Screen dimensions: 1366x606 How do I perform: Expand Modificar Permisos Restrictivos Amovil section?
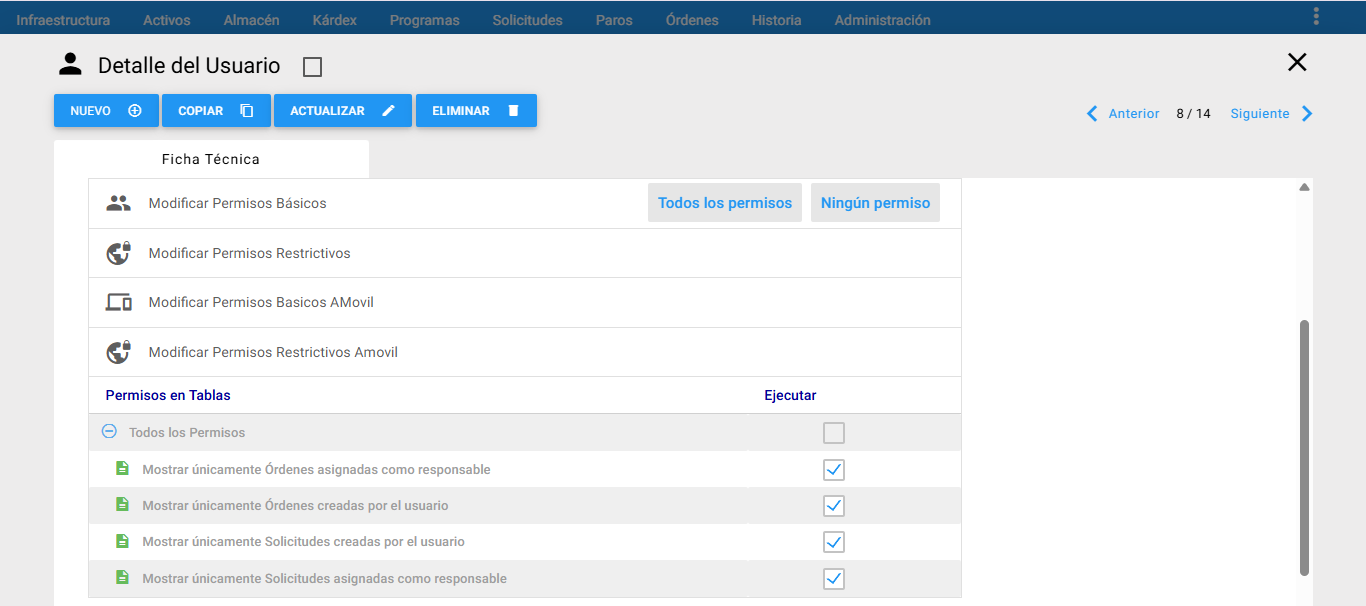524,352
